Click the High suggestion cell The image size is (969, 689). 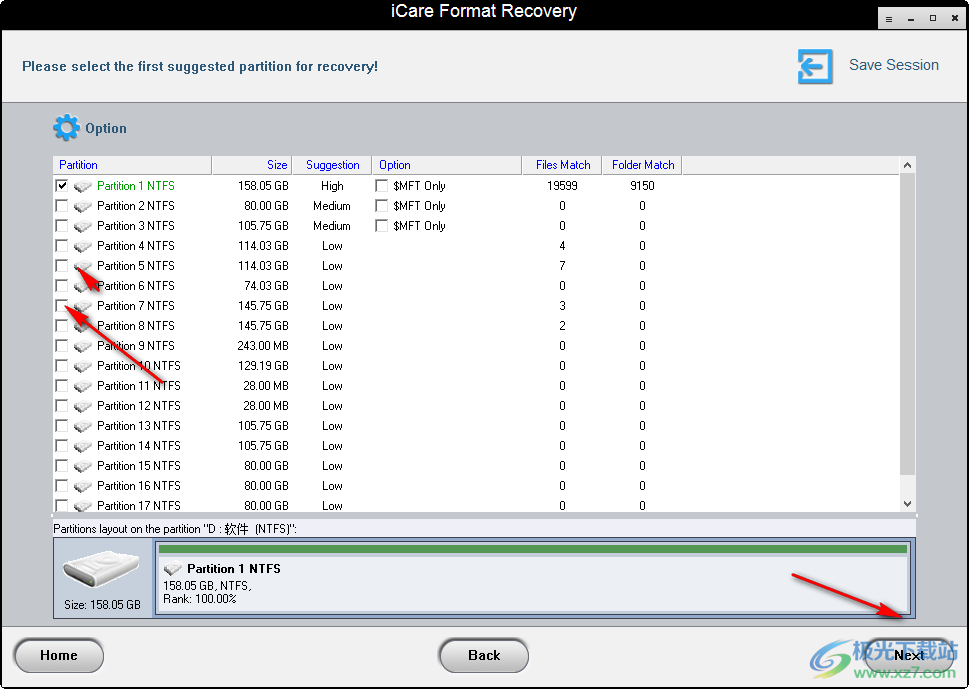point(332,186)
